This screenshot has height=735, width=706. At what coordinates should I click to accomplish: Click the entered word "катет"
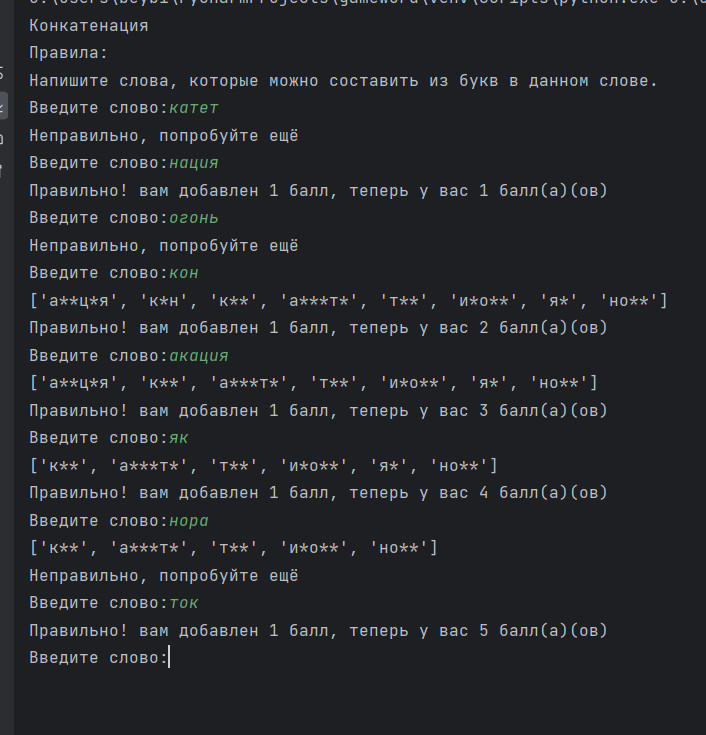pyautogui.click(x=194, y=108)
